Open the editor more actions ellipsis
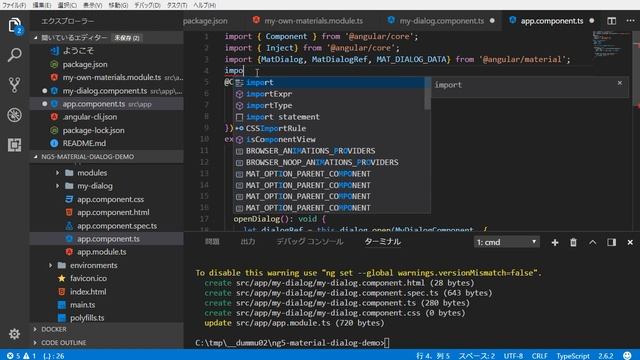Screen dimensions: 640x360 coord(630,21)
